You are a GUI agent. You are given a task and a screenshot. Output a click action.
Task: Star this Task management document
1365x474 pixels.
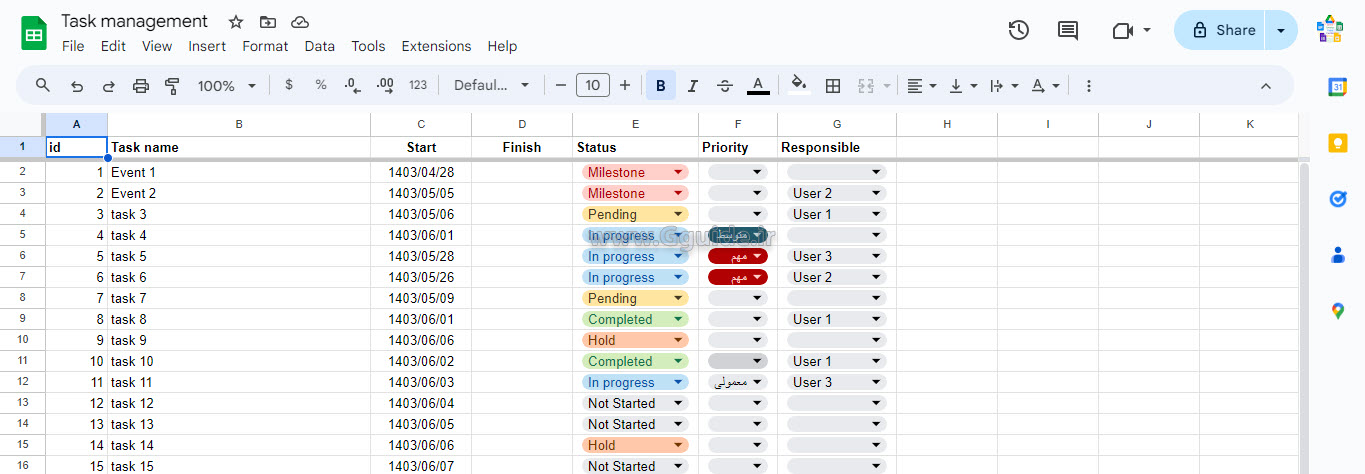point(236,22)
